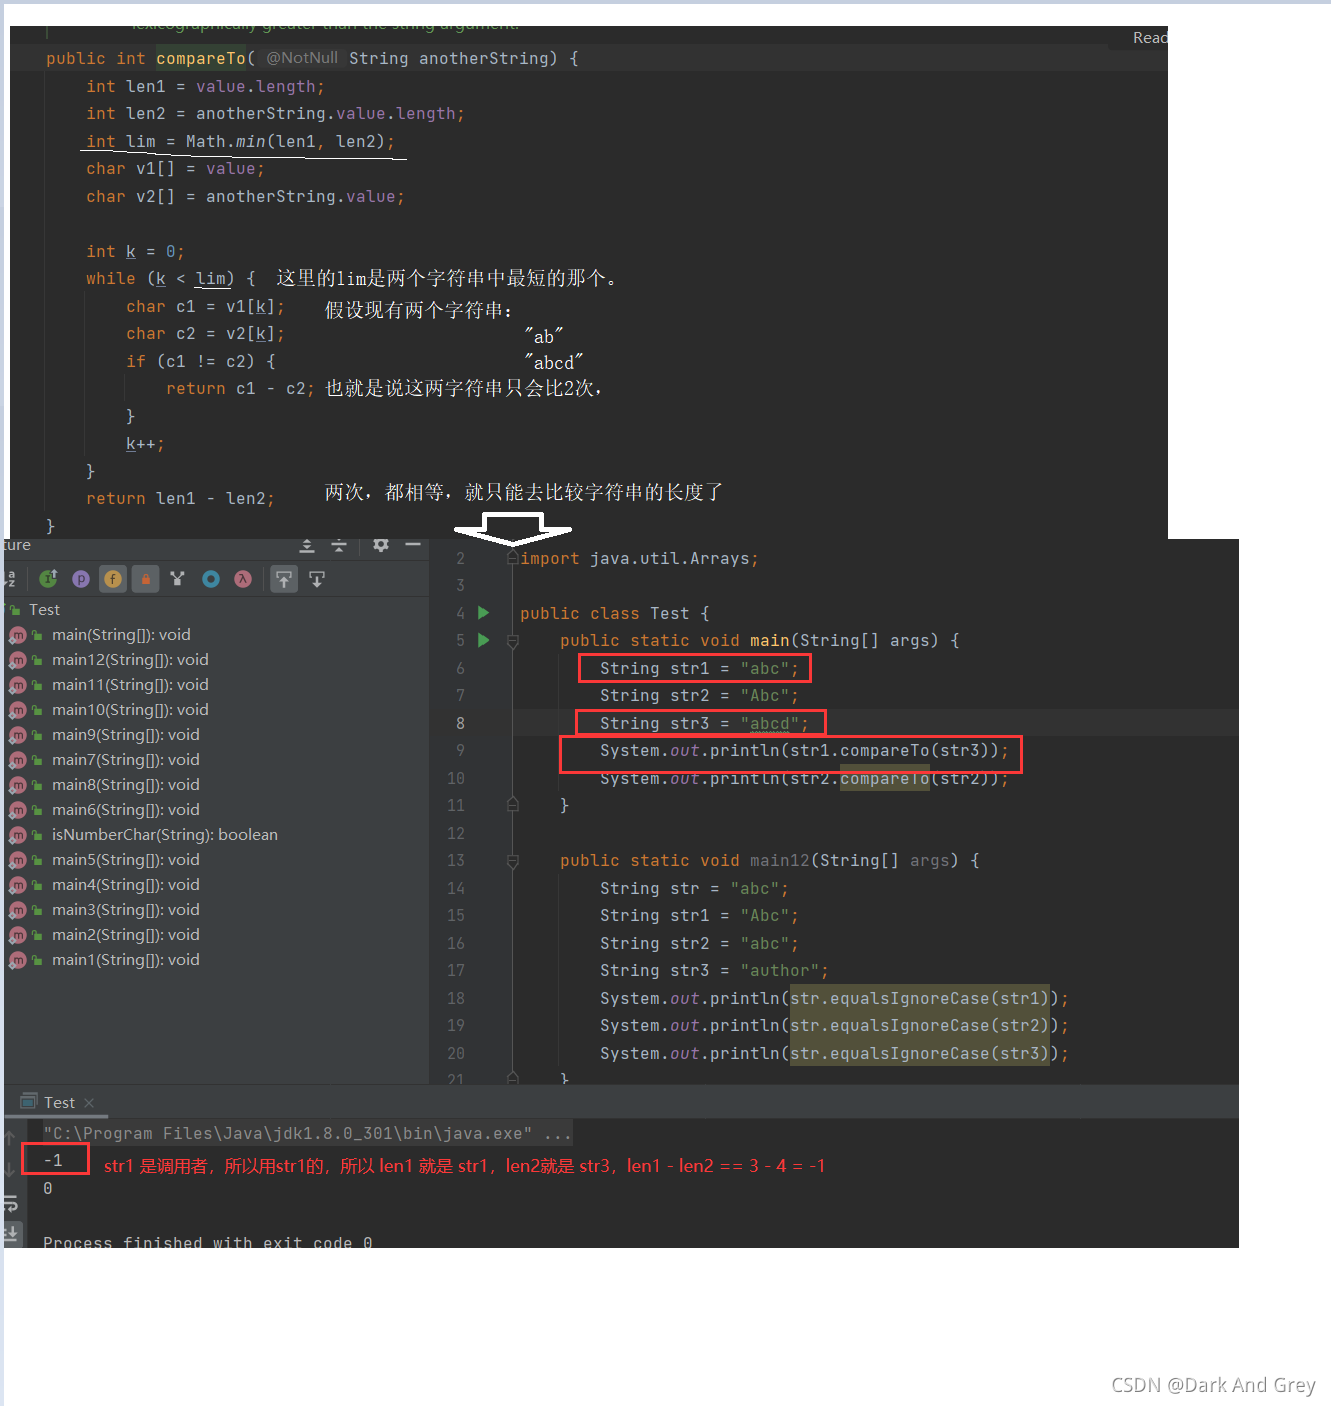
Task: Toggle Show non-public members lock icon
Action: click(x=146, y=579)
